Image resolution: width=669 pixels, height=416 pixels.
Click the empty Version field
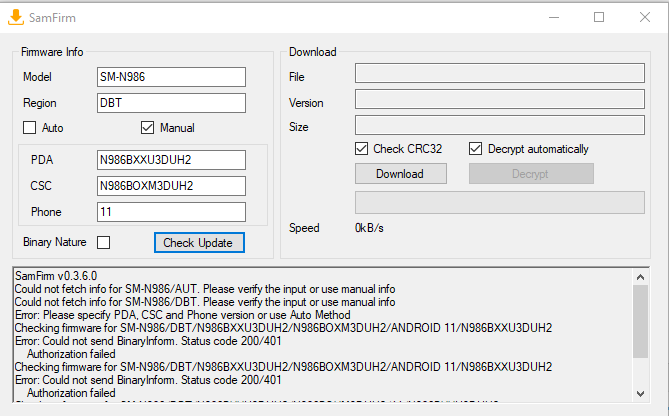pyautogui.click(x=500, y=99)
